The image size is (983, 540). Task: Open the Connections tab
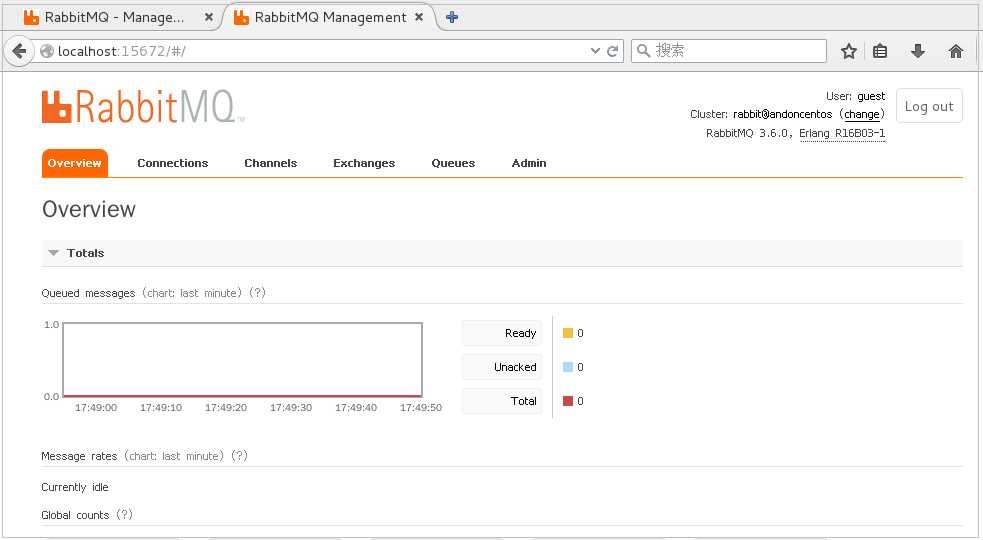pos(172,163)
